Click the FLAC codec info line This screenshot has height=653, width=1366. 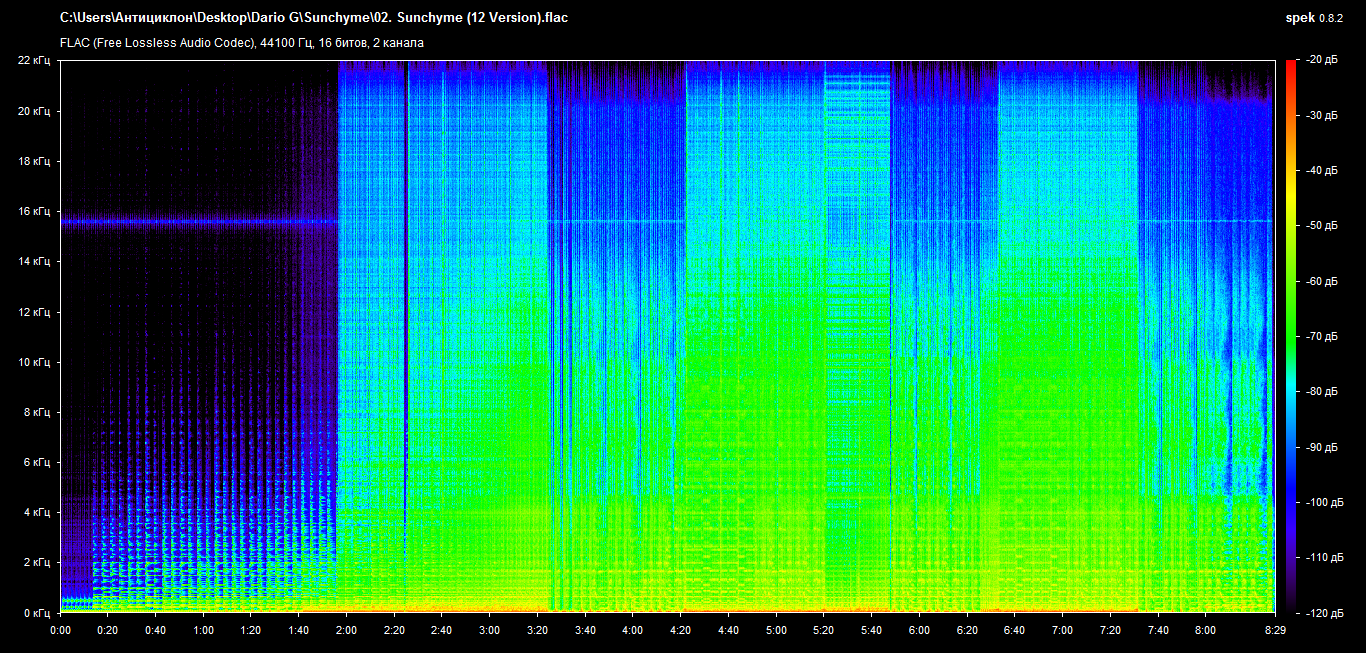pyautogui.click(x=242, y=43)
